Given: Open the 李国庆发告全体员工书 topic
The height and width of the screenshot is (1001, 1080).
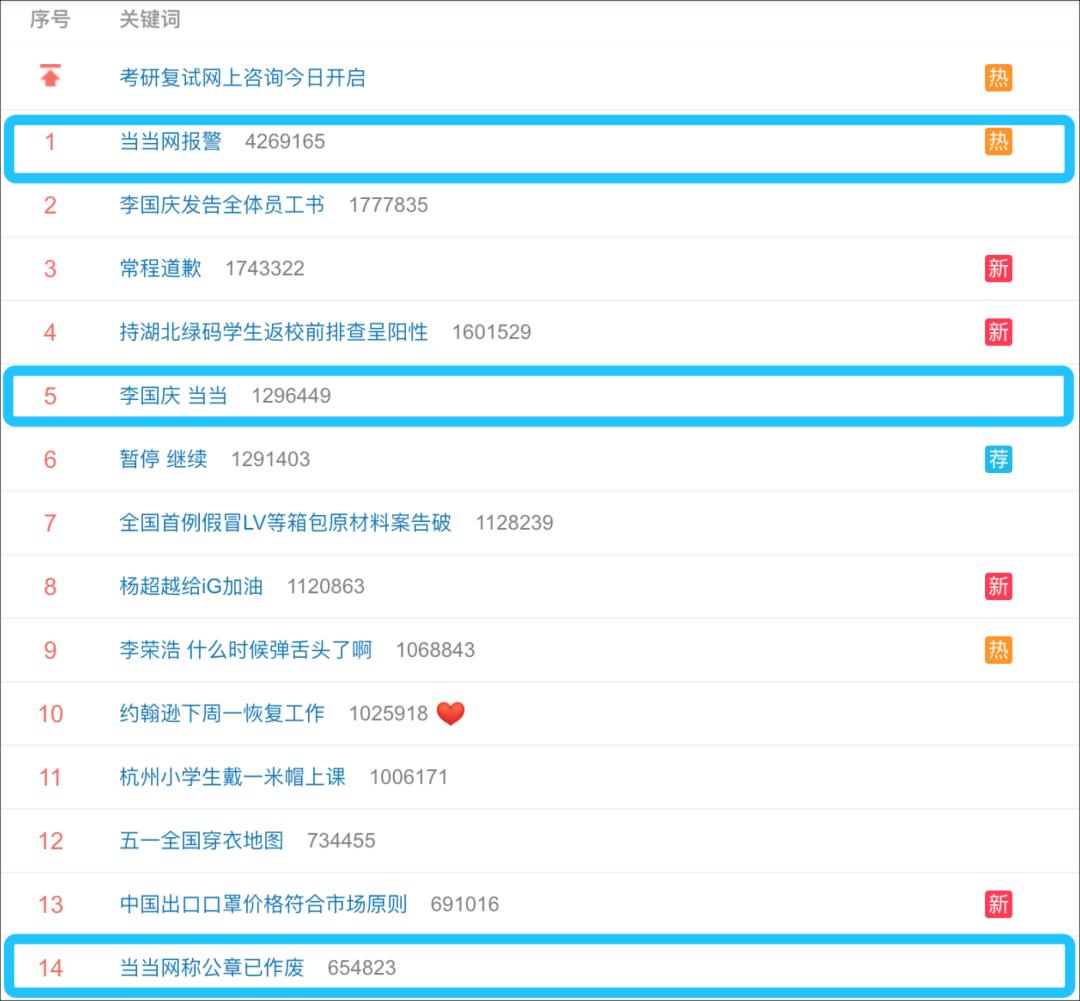Looking at the screenshot, I should (221, 205).
